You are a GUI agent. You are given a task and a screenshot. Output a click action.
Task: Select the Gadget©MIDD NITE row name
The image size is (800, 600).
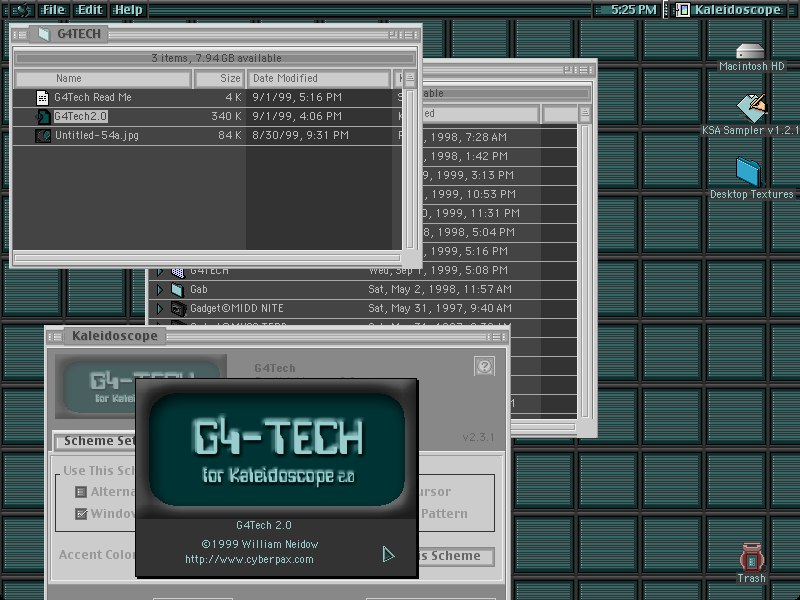coord(237,309)
